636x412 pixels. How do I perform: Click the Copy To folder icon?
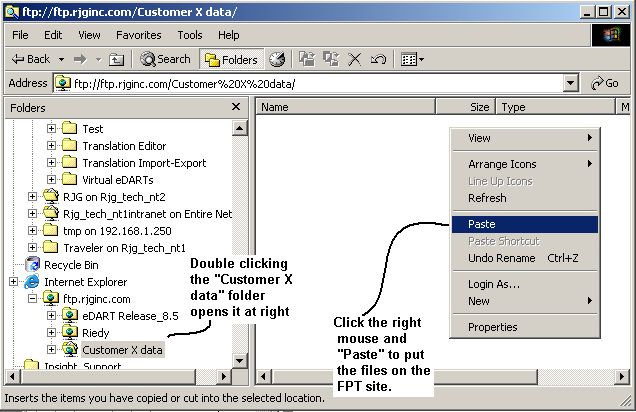(331, 59)
